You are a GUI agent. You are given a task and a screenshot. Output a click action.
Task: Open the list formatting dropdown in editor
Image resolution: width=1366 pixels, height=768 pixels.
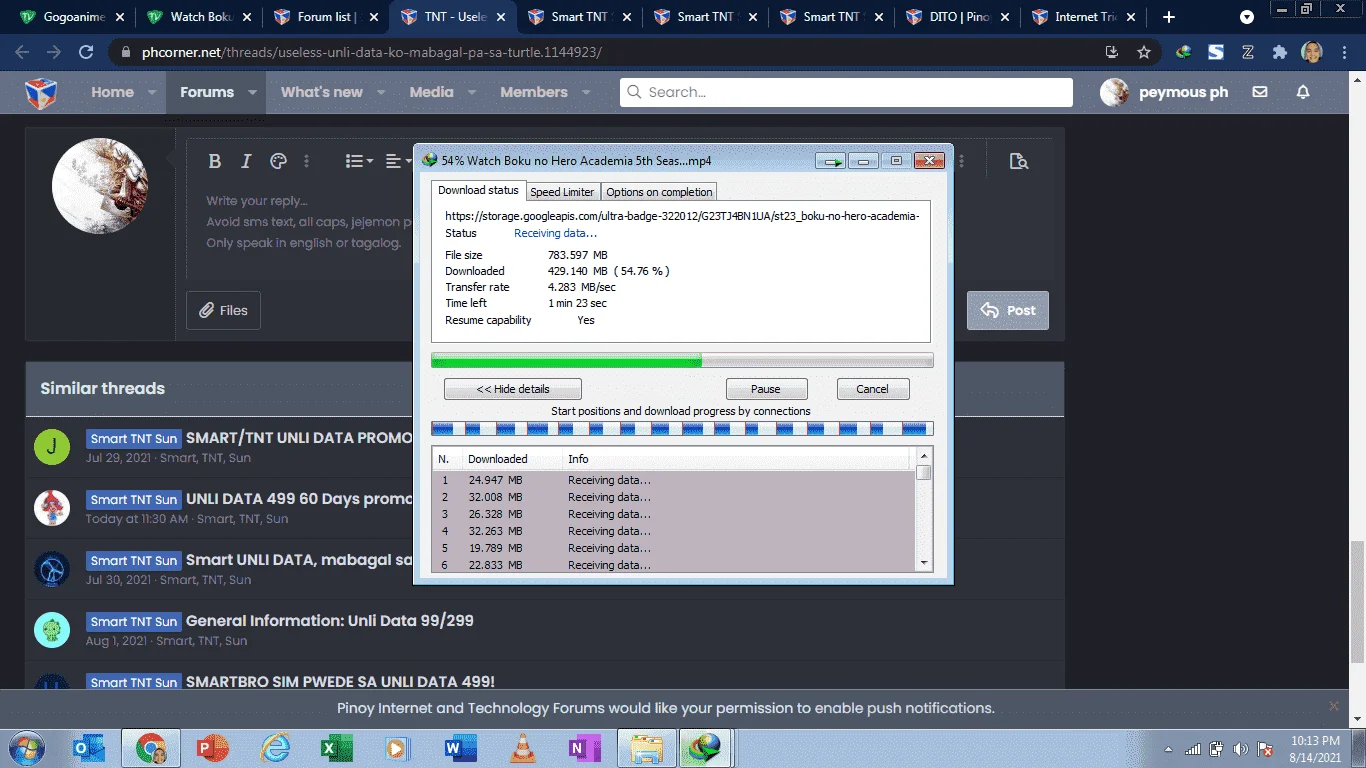click(359, 161)
